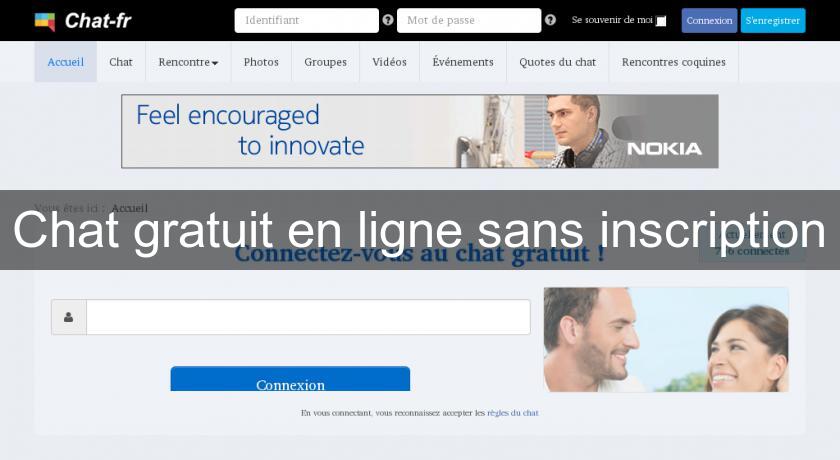Viewport: 840px width, 460px height.
Task: Open the règles du chat link
Action: tap(513, 413)
